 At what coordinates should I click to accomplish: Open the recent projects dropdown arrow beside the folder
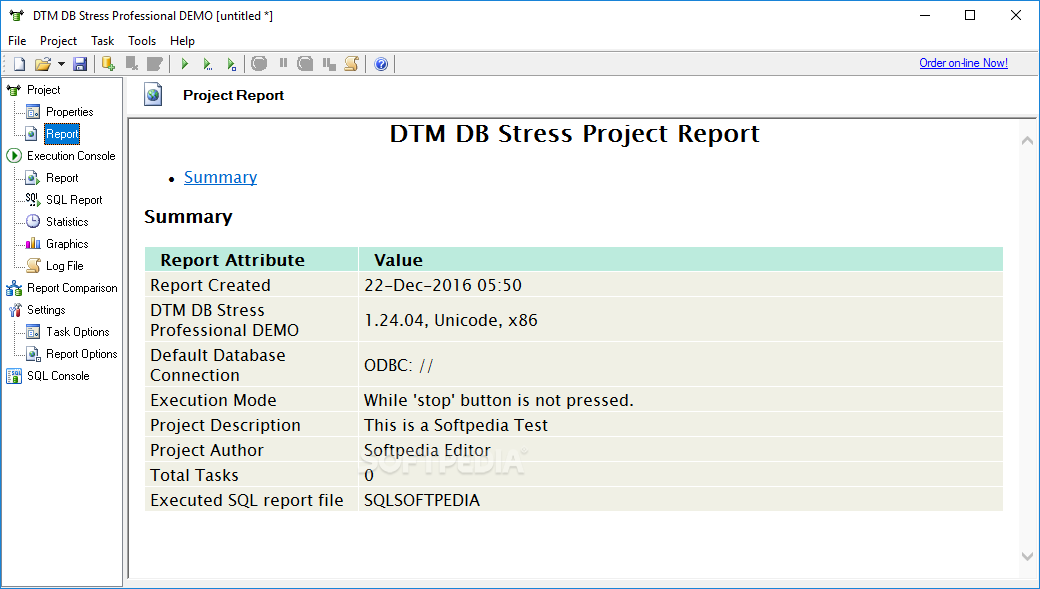tap(61, 64)
